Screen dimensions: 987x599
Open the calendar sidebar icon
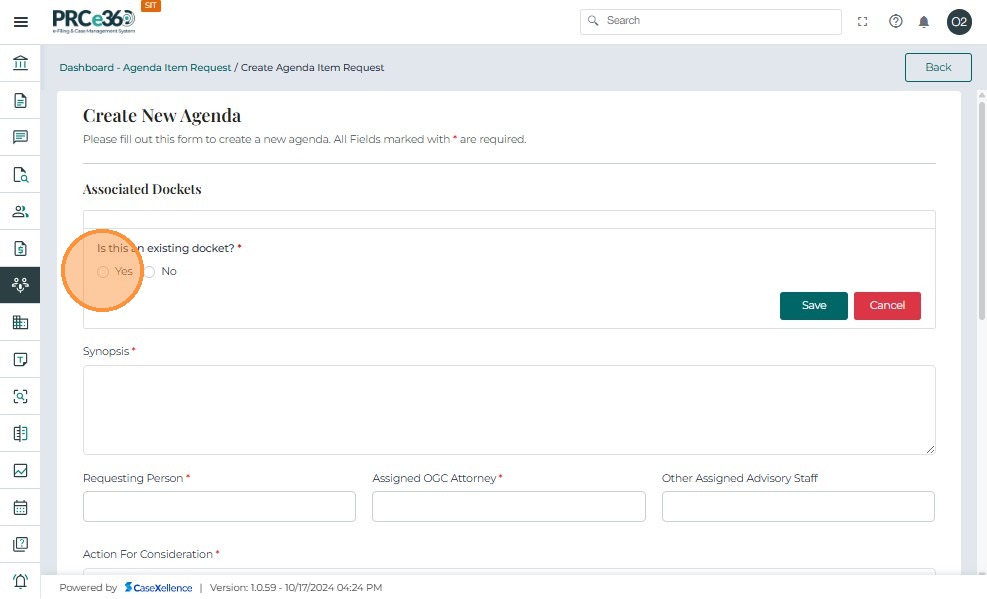pyautogui.click(x=20, y=507)
